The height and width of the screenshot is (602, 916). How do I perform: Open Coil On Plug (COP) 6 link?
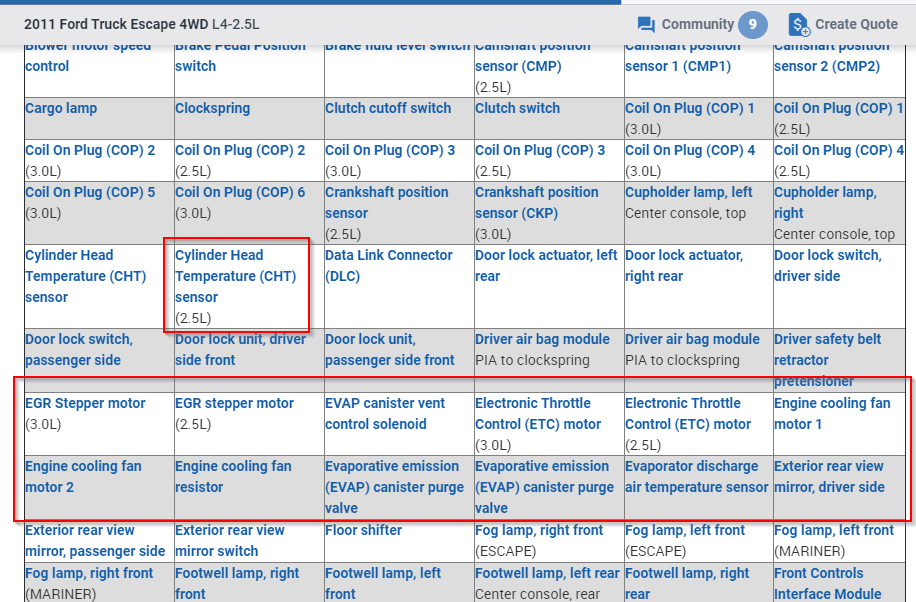(240, 192)
